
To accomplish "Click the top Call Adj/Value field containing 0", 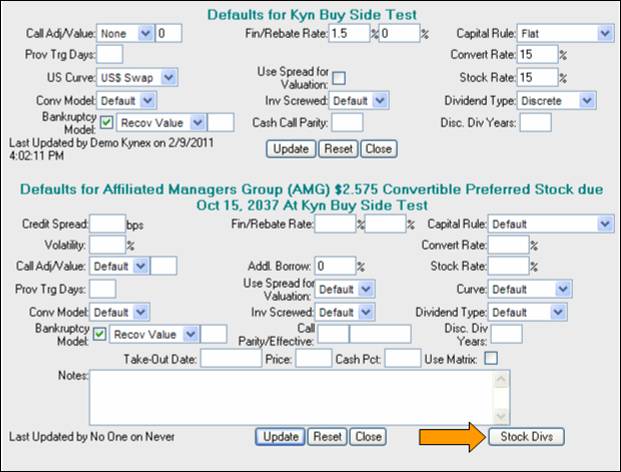I will pos(169,33).
